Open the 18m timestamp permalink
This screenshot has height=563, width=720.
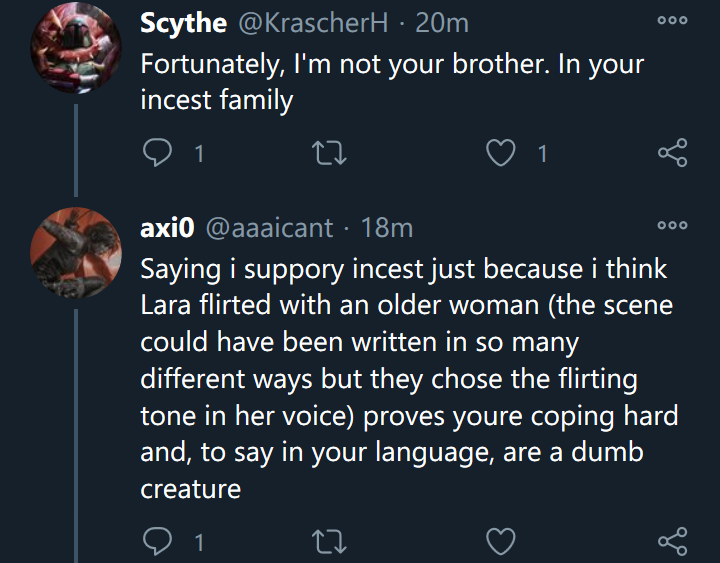(x=387, y=228)
